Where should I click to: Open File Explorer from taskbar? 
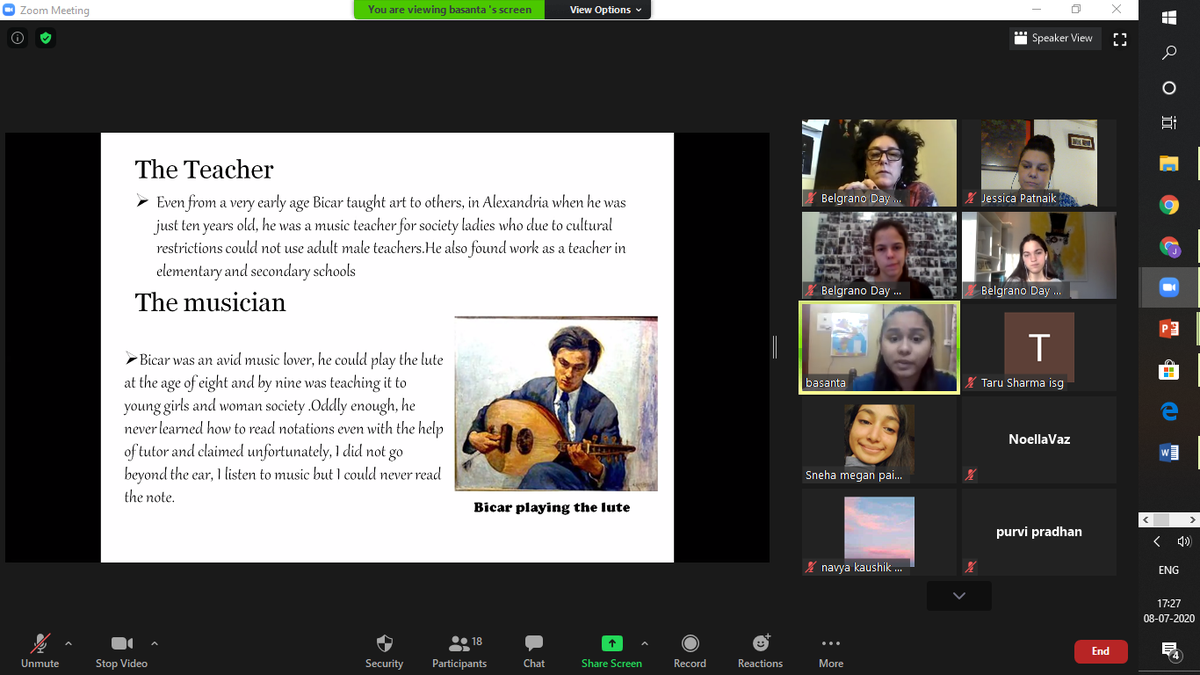[1169, 163]
